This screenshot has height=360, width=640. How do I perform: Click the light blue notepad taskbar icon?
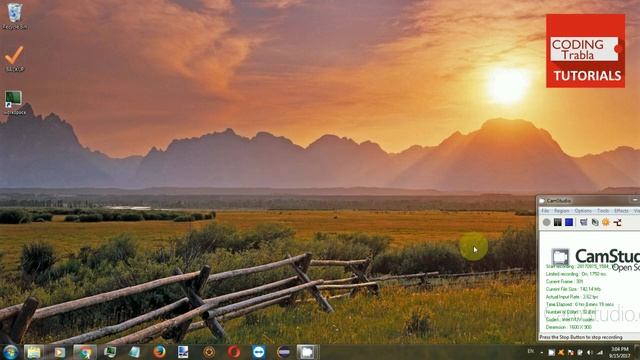[134, 352]
